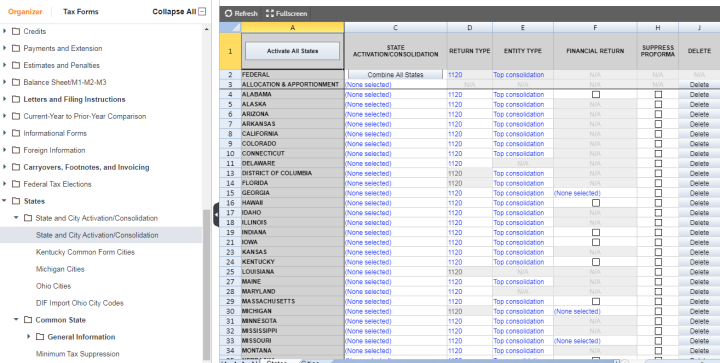Click the Federal Tax Elections folder icon
The image size is (720, 363).
click(x=16, y=184)
